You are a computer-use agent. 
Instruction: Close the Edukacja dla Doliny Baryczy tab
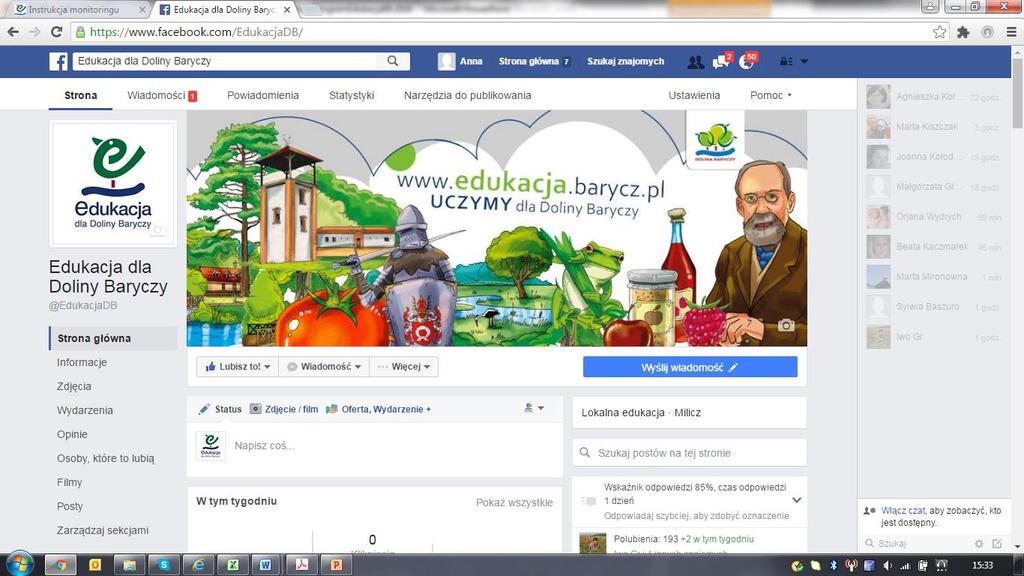(287, 10)
